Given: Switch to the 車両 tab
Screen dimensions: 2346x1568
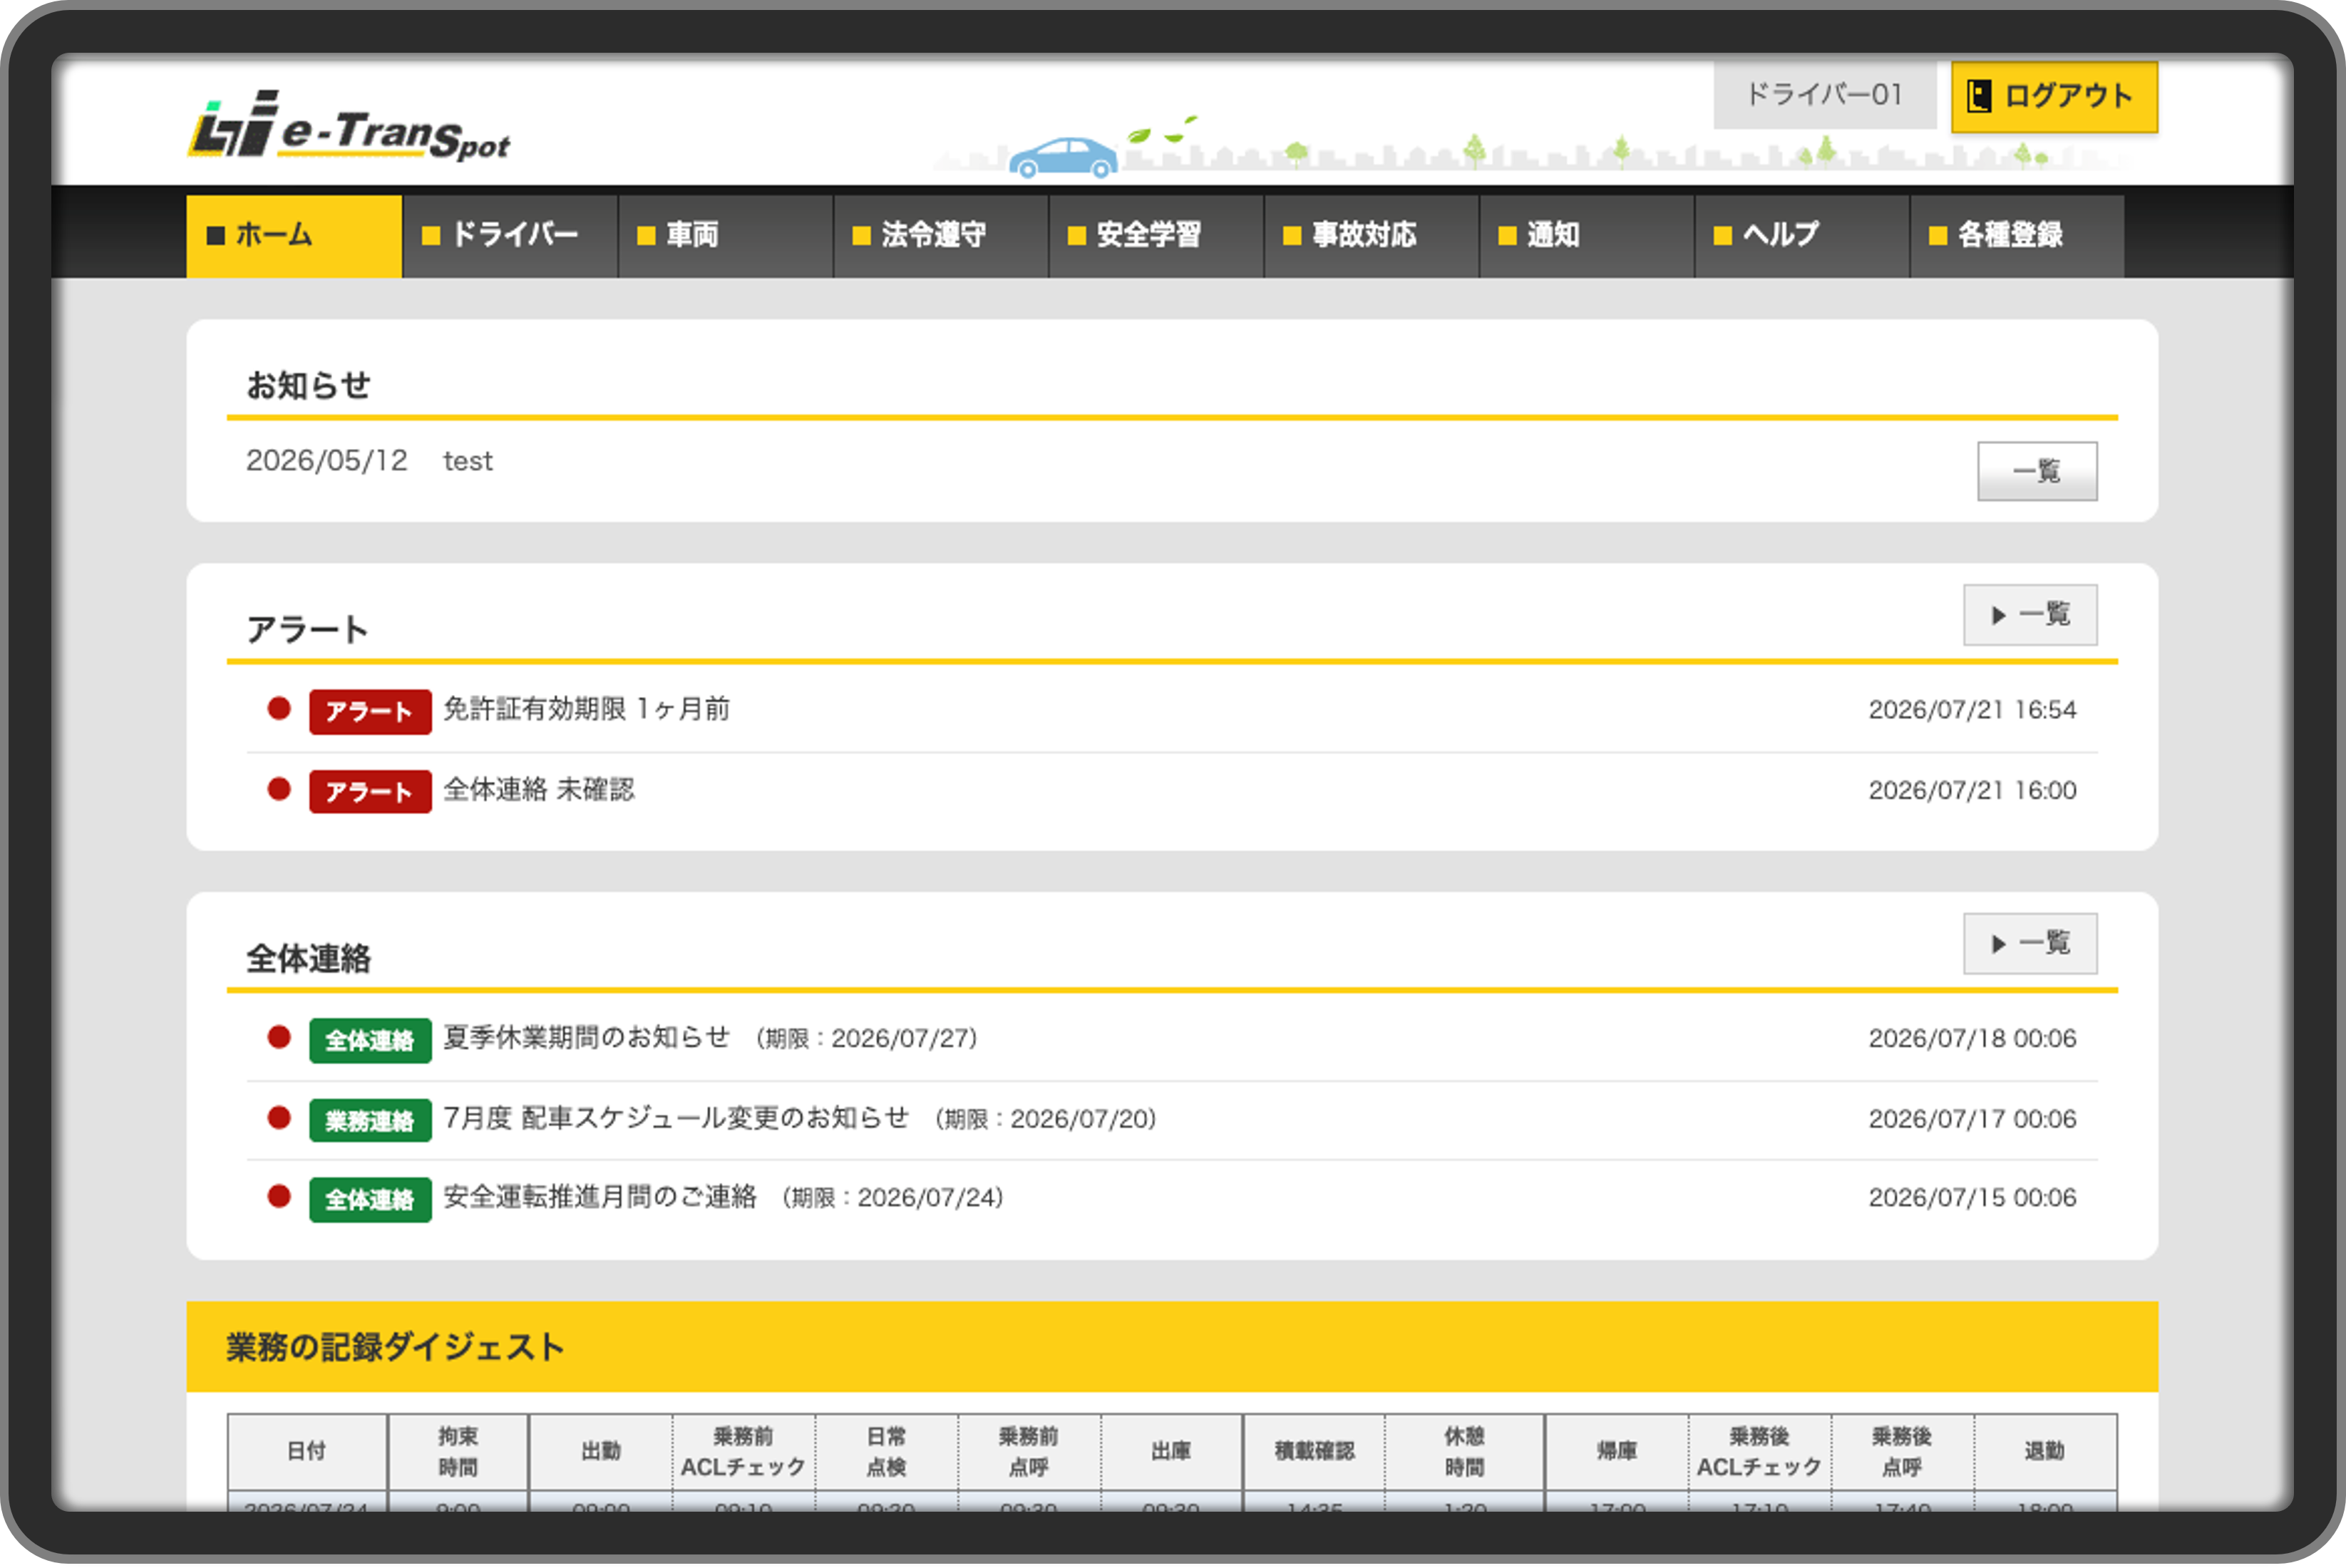Looking at the screenshot, I should pos(725,236).
